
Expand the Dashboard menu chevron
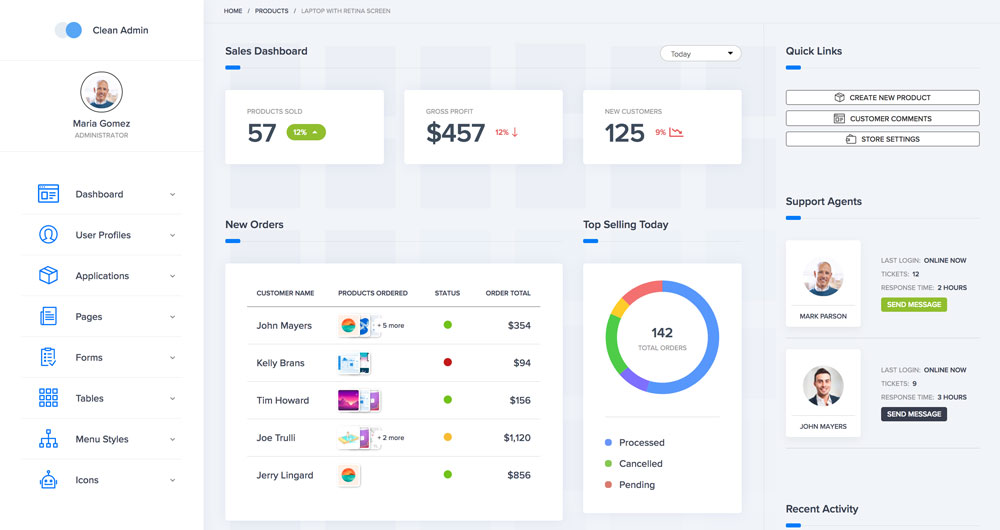(x=172, y=195)
